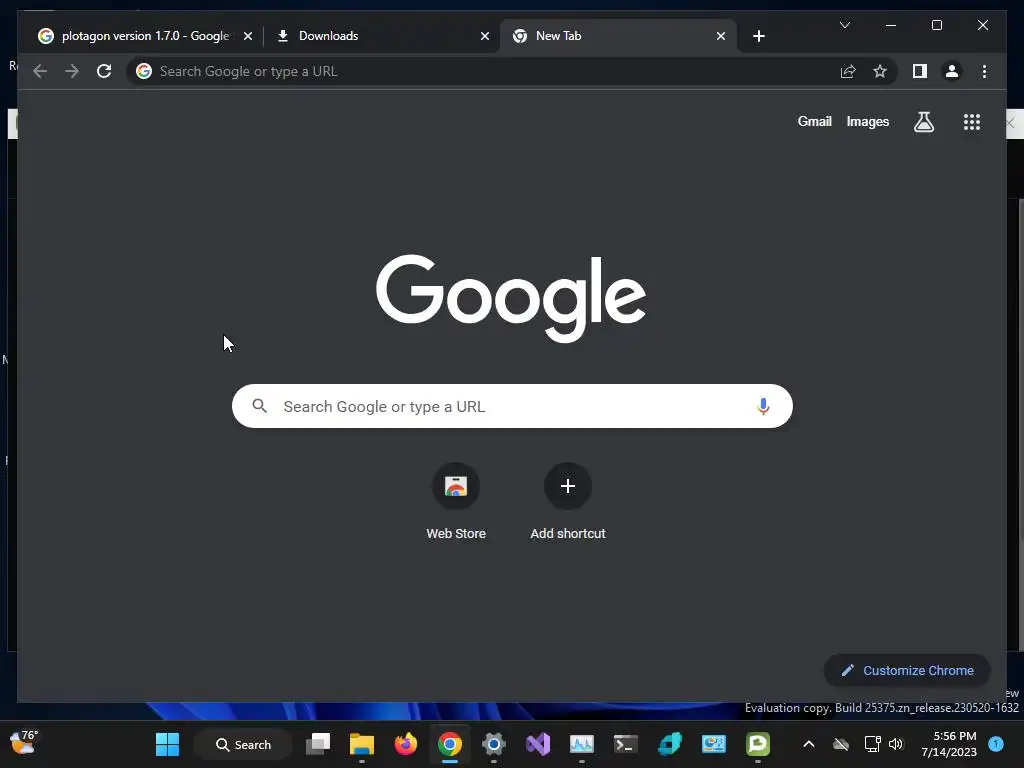Reload the page with the refresh icon
The width and height of the screenshot is (1024, 768).
104,71
